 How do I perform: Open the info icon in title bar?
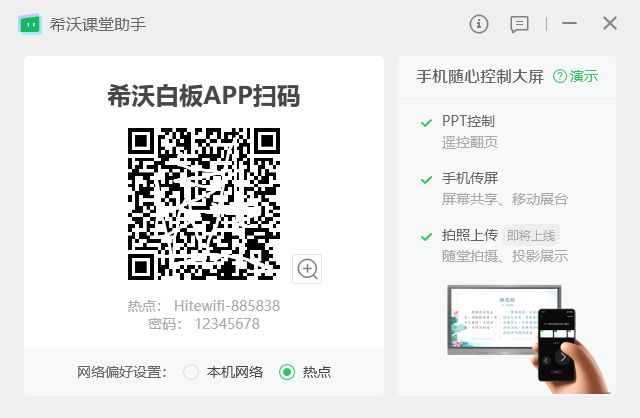[x=479, y=24]
